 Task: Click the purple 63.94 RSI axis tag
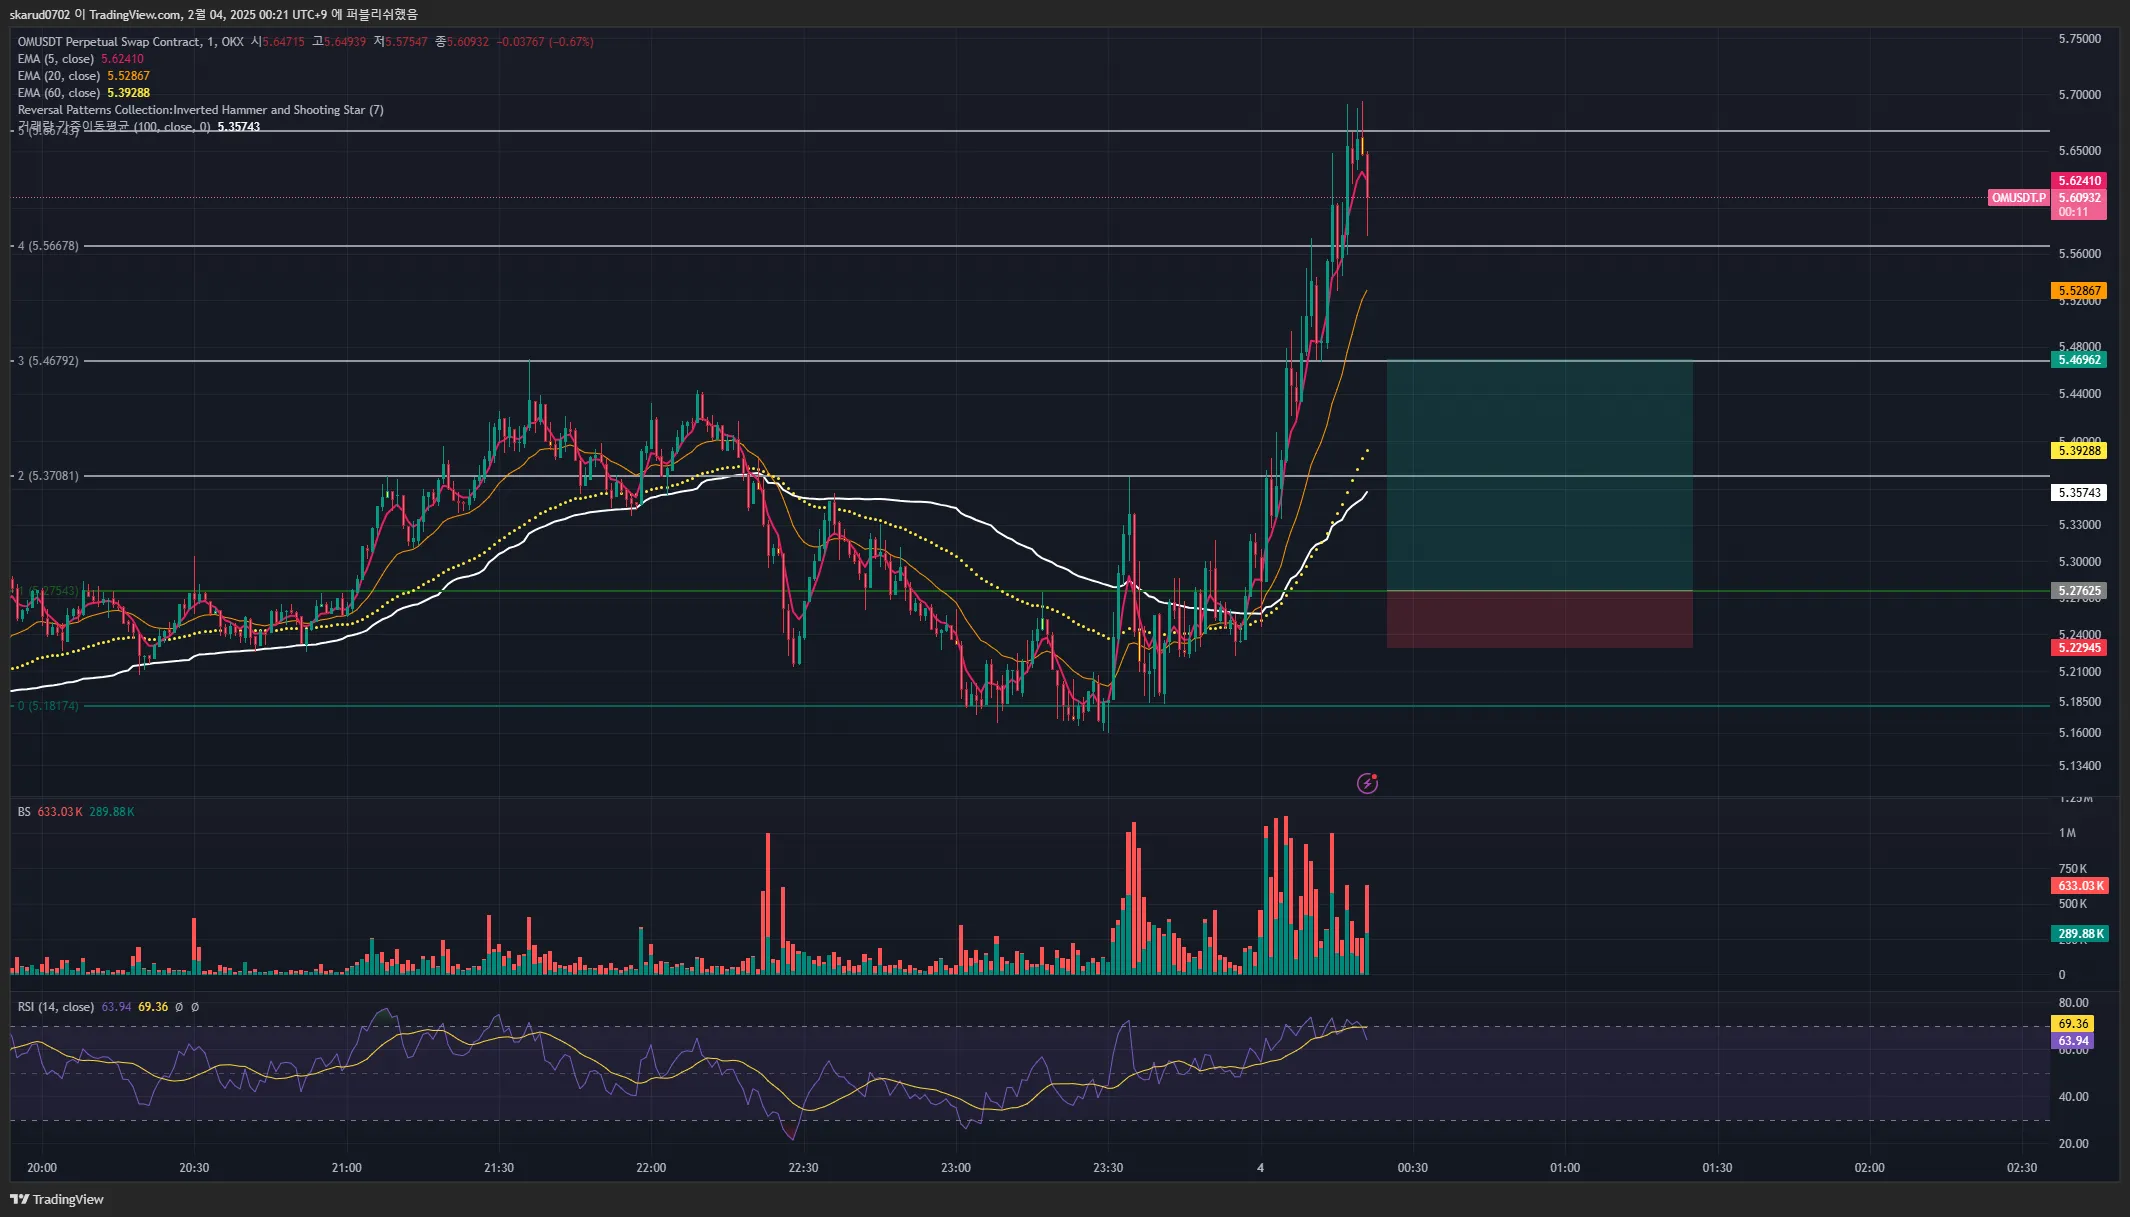2073,1041
